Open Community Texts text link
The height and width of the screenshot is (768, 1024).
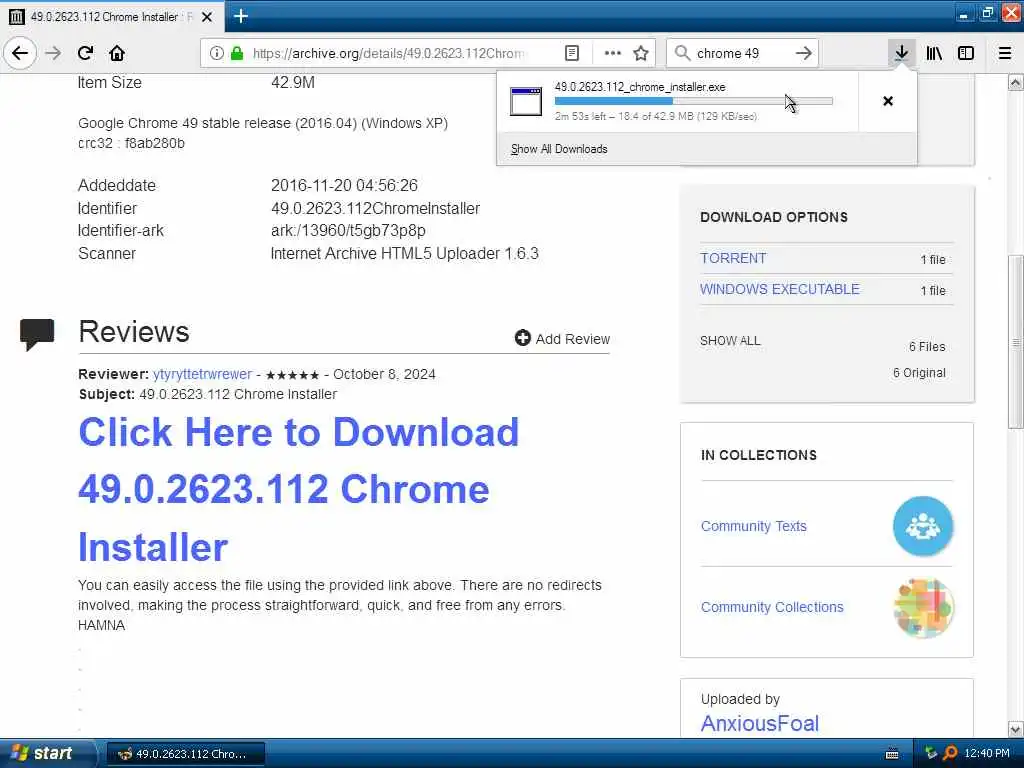pyautogui.click(x=754, y=526)
